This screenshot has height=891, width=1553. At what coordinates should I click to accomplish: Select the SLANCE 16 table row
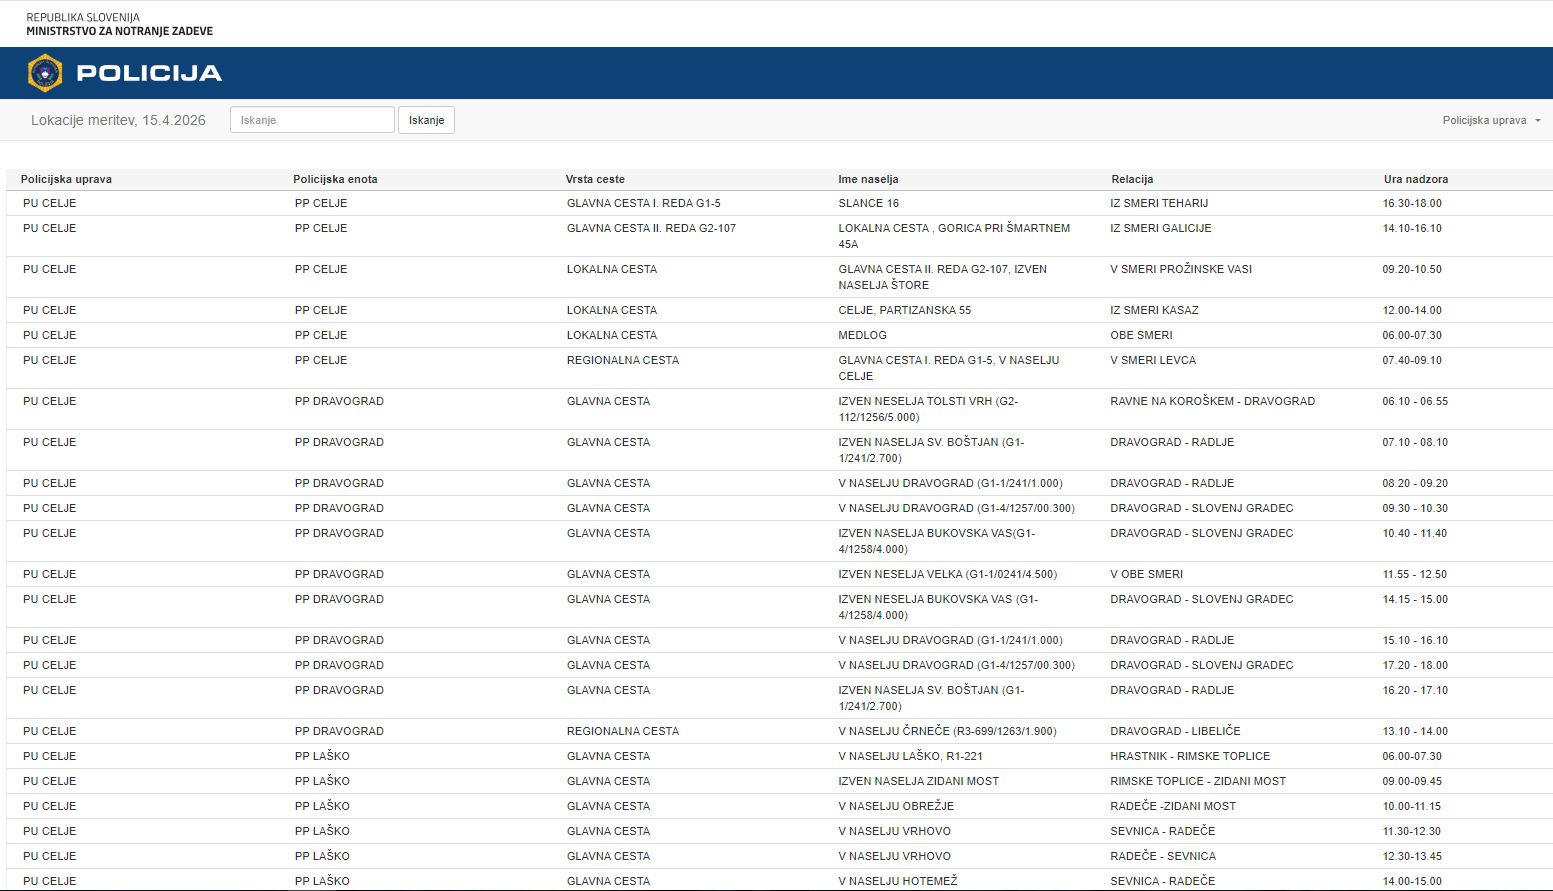pyautogui.click(x=868, y=203)
